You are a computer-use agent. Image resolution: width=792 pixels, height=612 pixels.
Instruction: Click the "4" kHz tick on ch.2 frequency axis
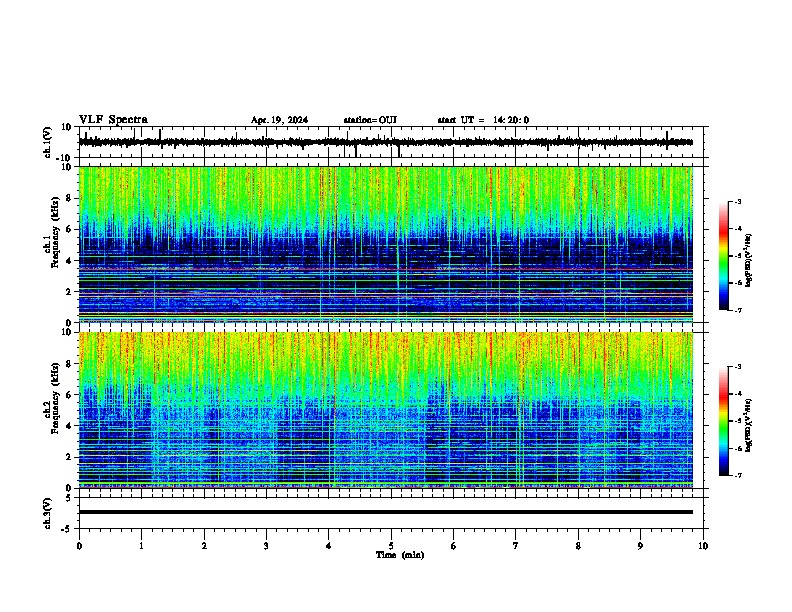click(x=70, y=426)
